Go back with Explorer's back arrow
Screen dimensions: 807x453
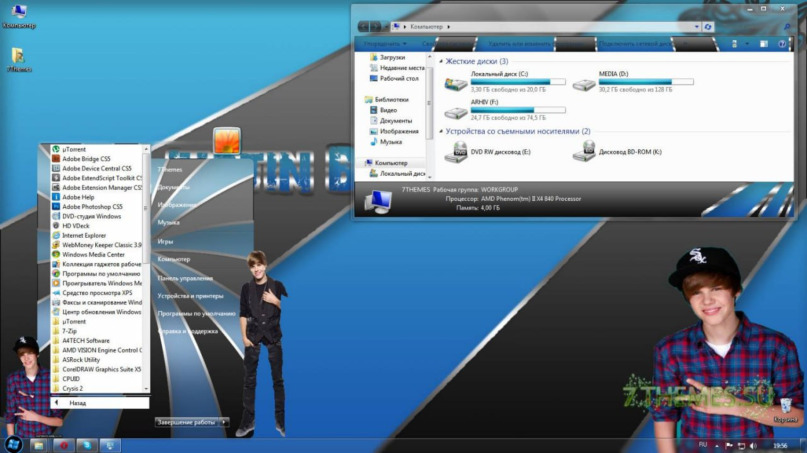[x=363, y=27]
